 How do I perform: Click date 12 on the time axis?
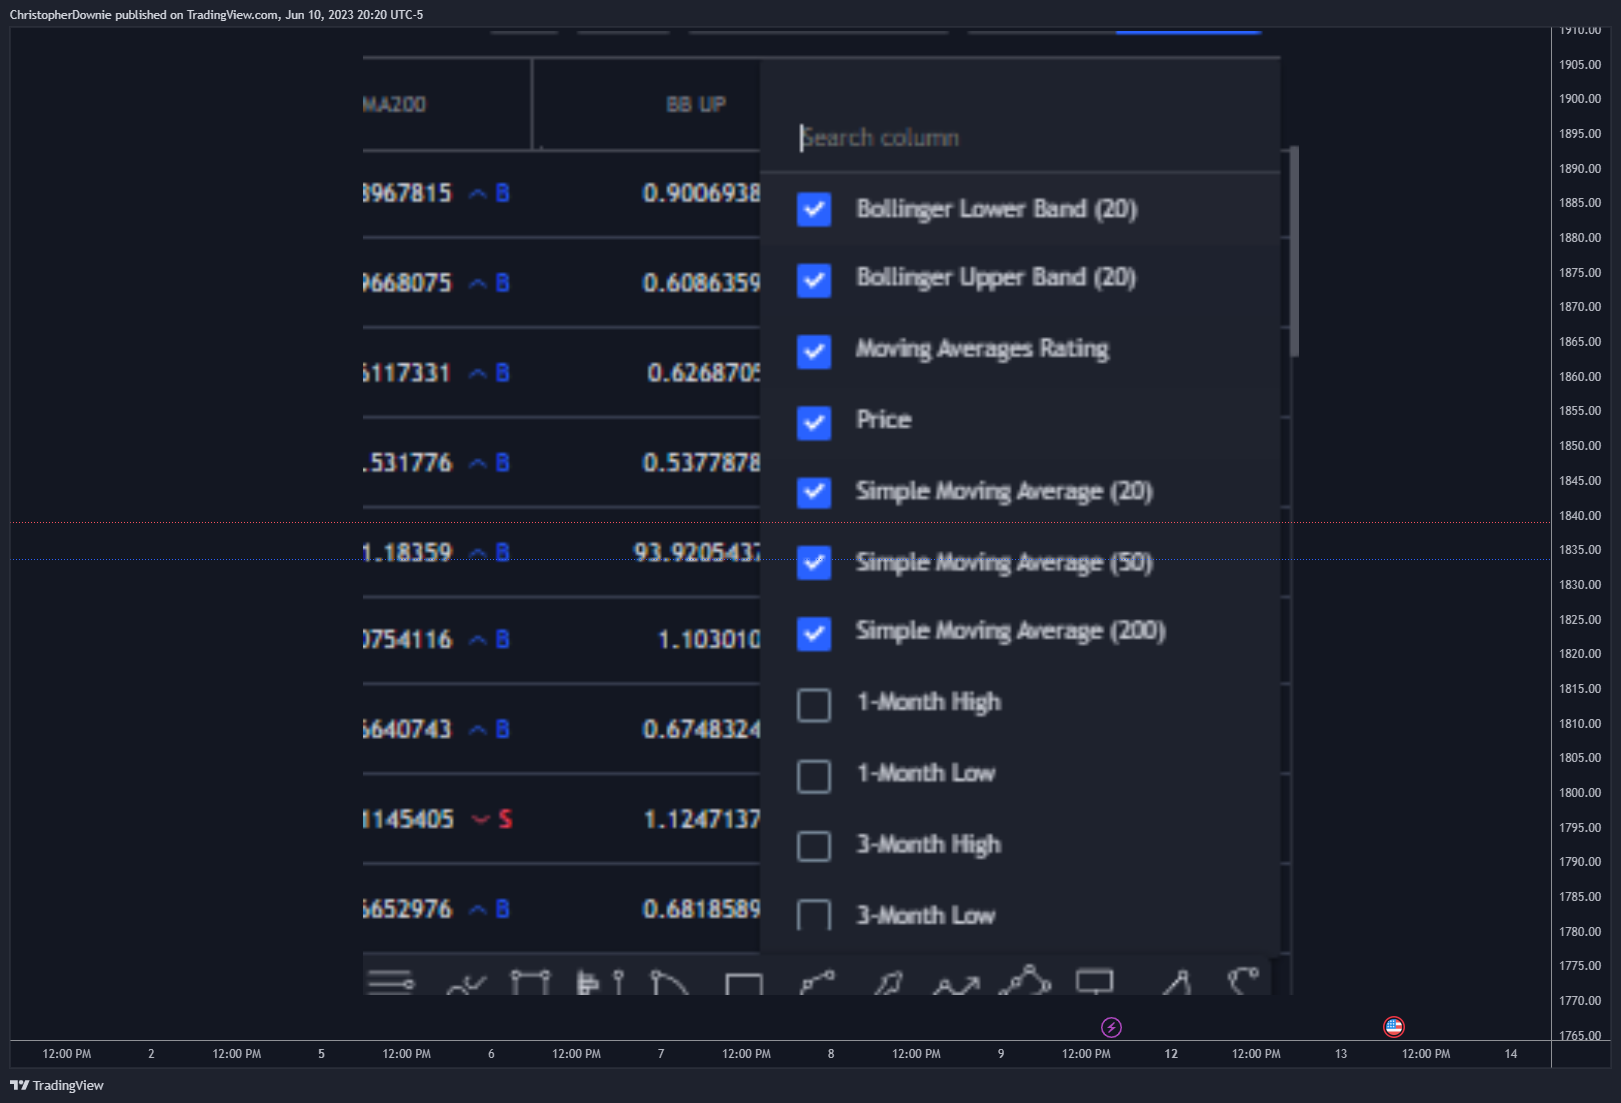tap(1171, 1054)
